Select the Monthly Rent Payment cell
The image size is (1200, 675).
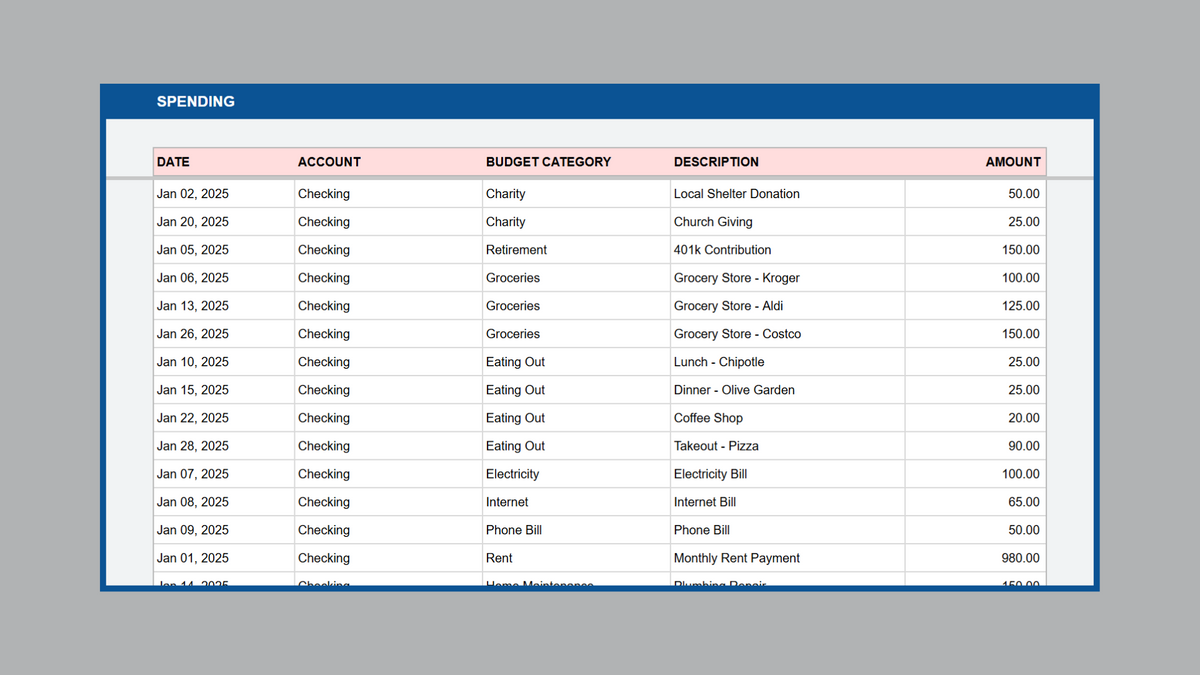(x=788, y=558)
